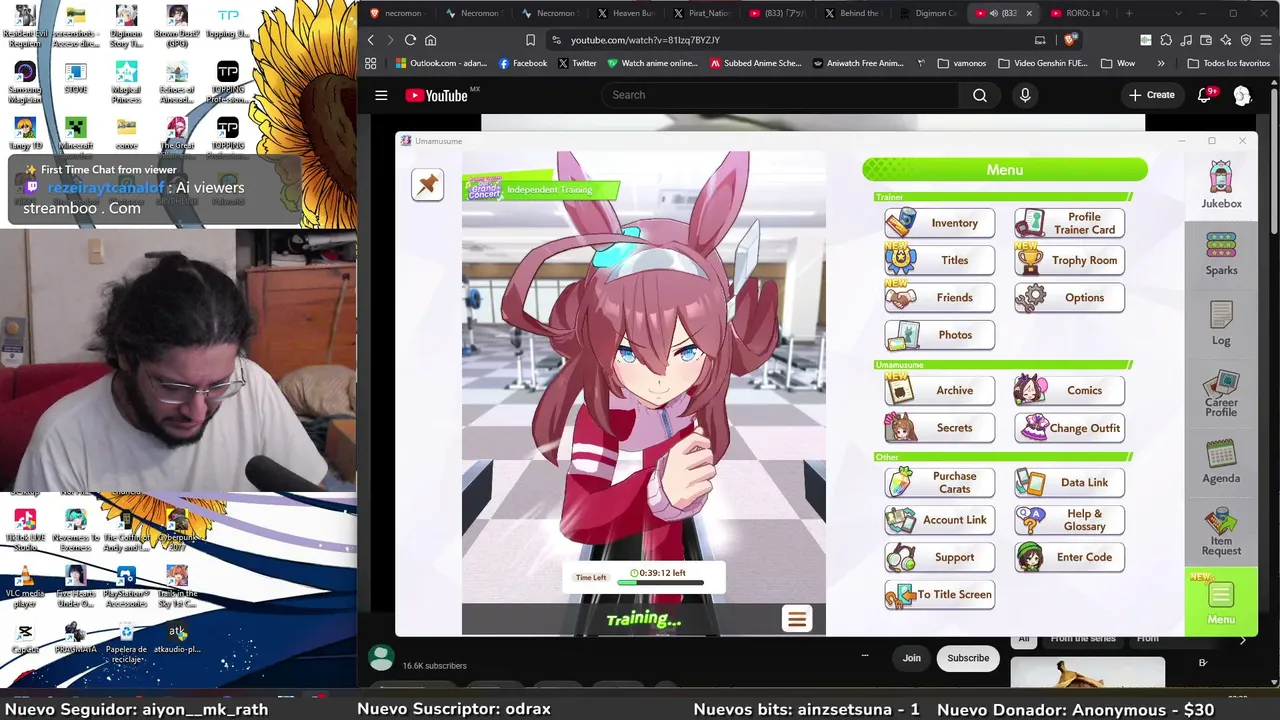Return To Title Screen
Image resolution: width=1280 pixels, height=720 pixels.
[940, 594]
